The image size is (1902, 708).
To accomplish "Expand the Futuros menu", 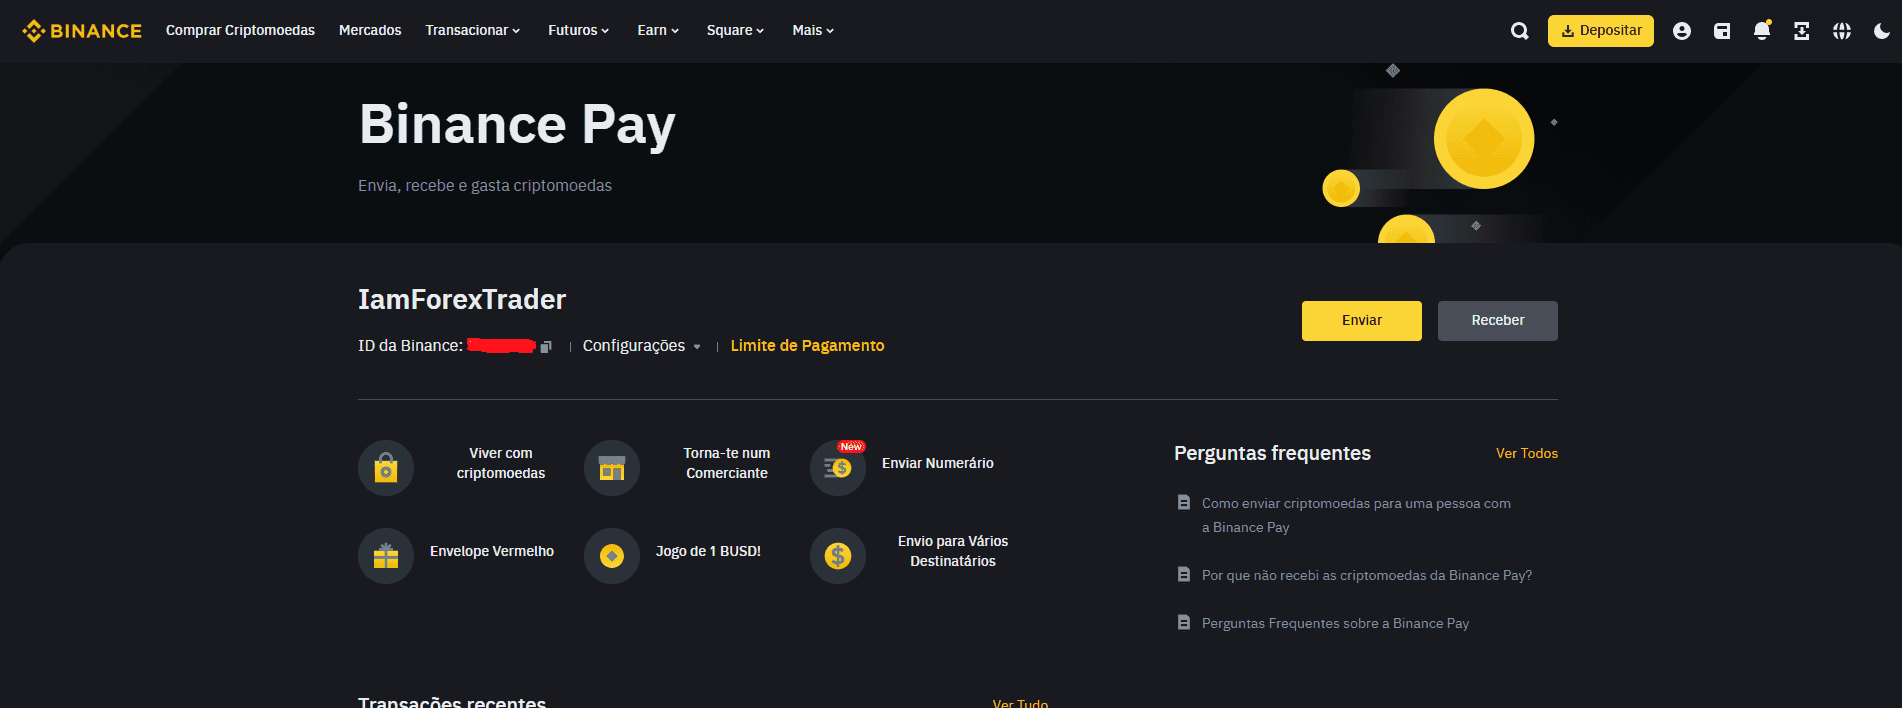I will (x=578, y=31).
